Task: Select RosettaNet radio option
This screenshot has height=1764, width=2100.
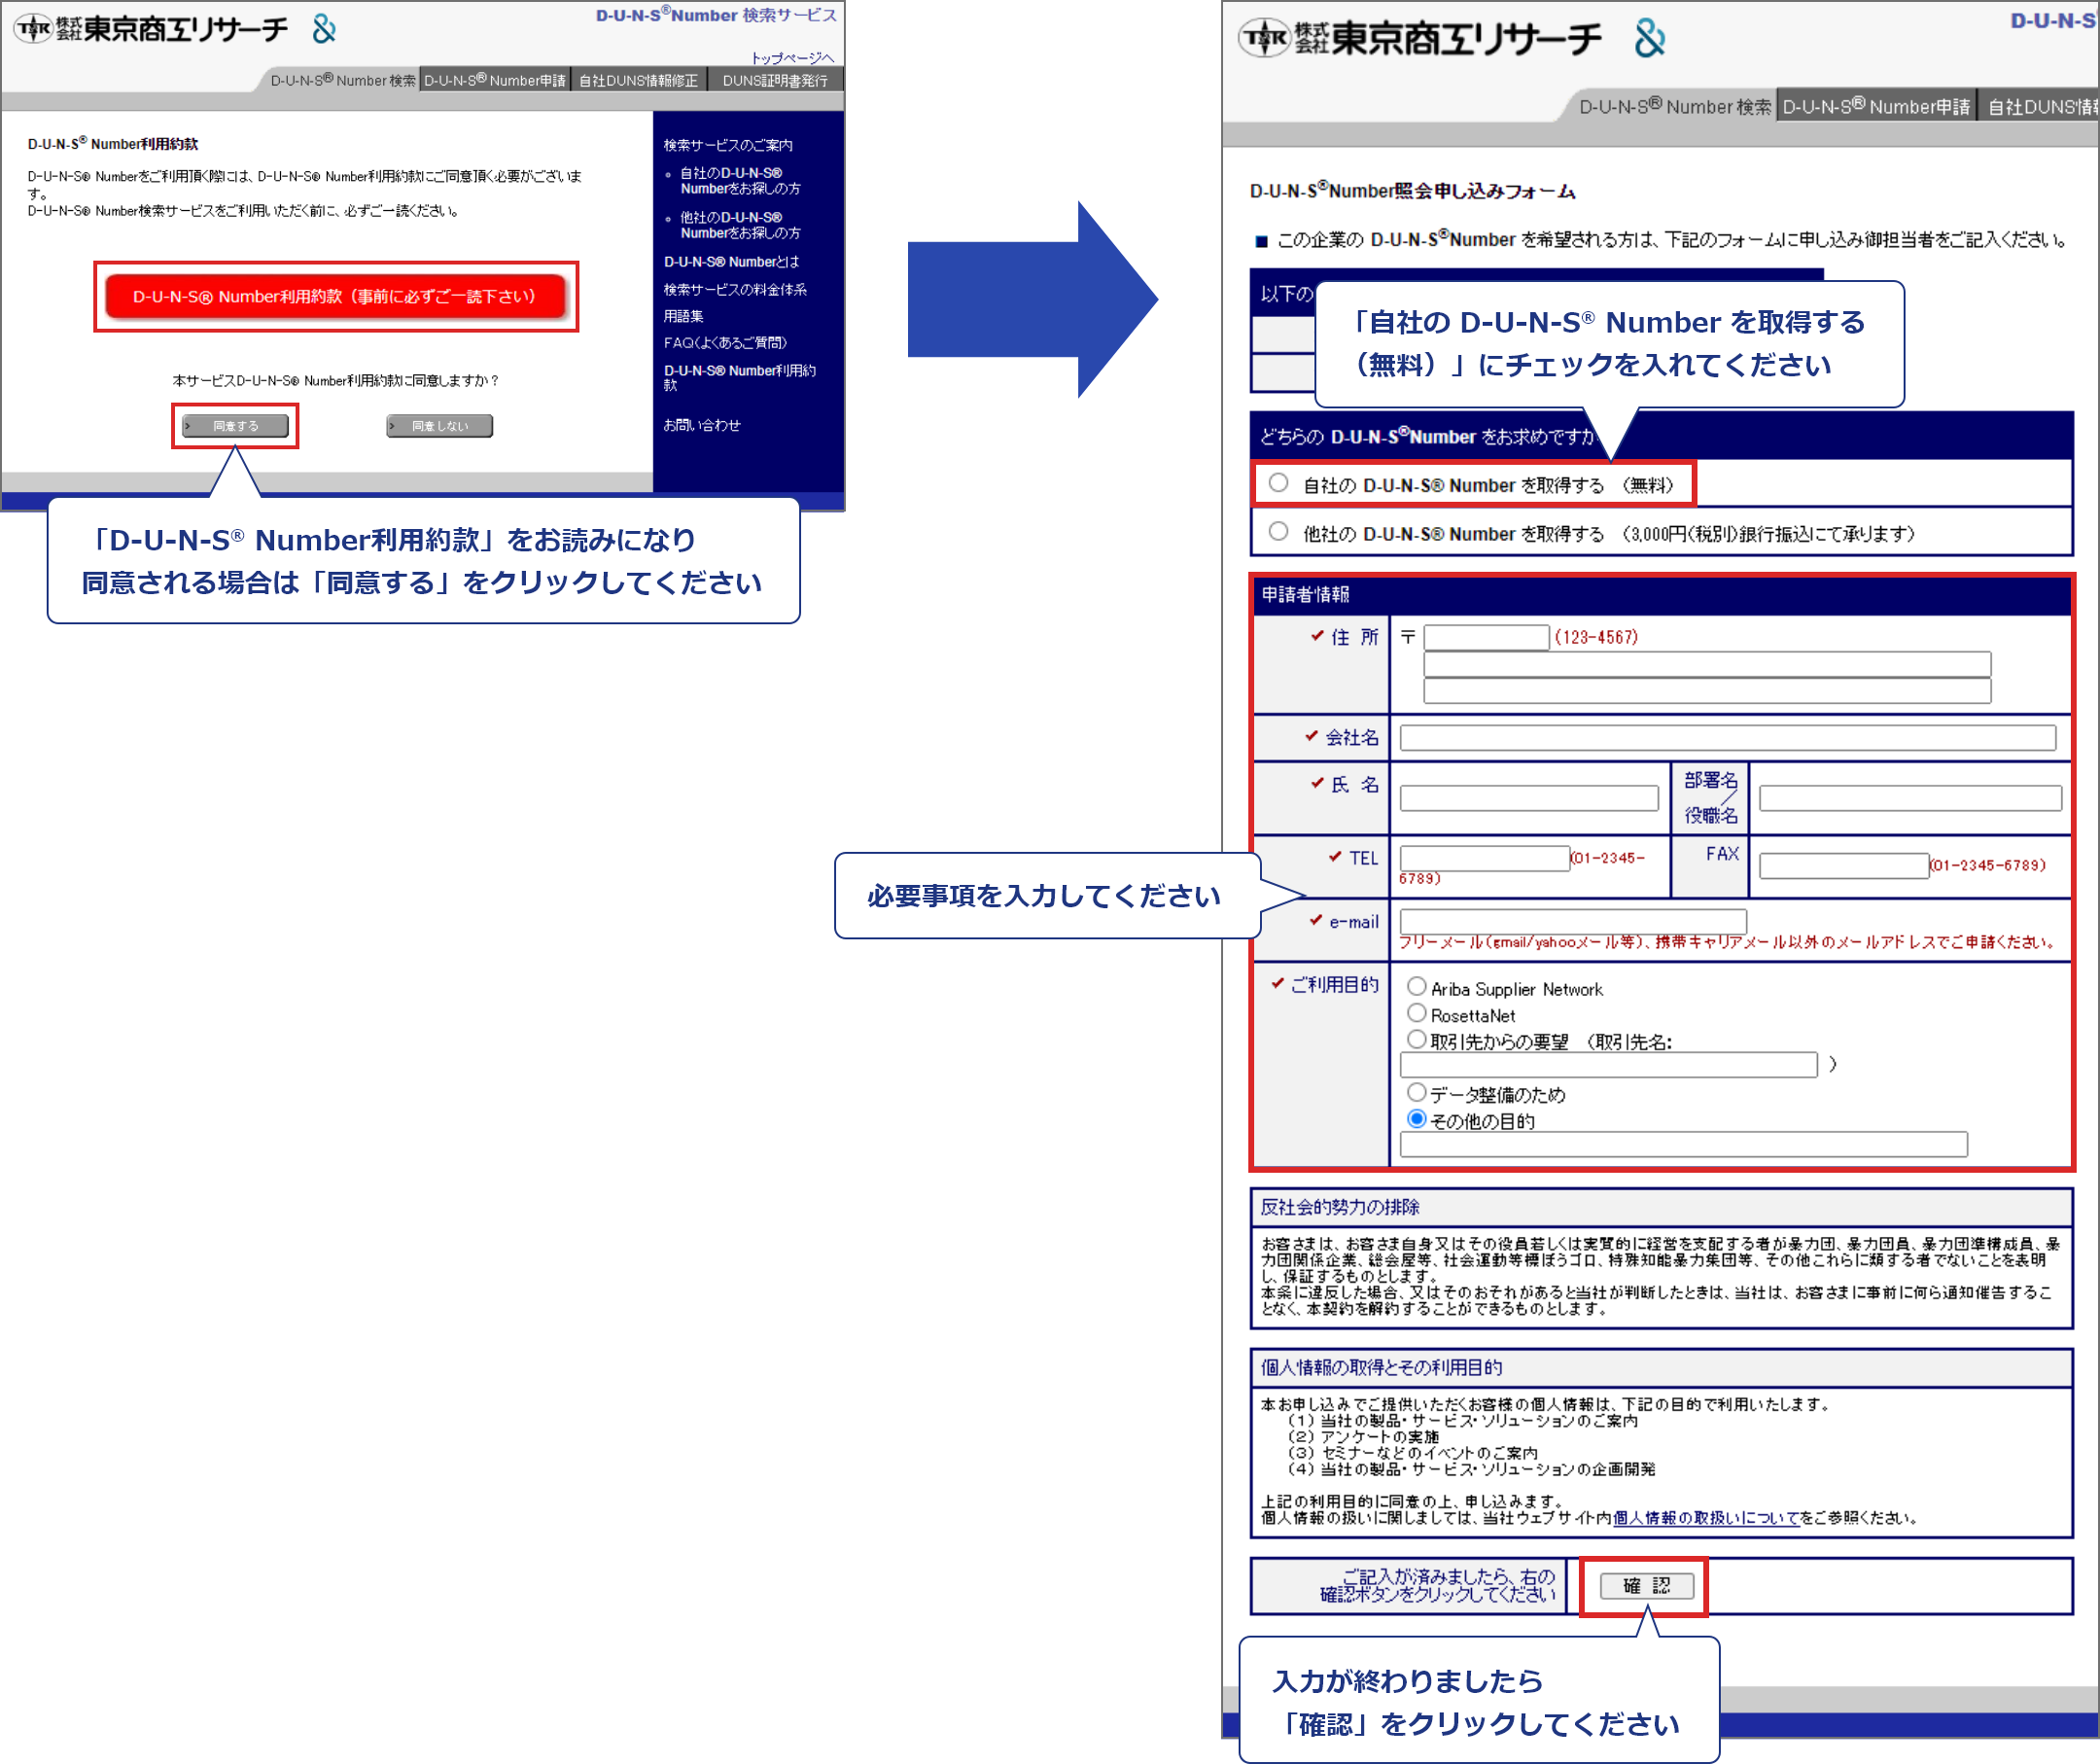Action: [1416, 1013]
